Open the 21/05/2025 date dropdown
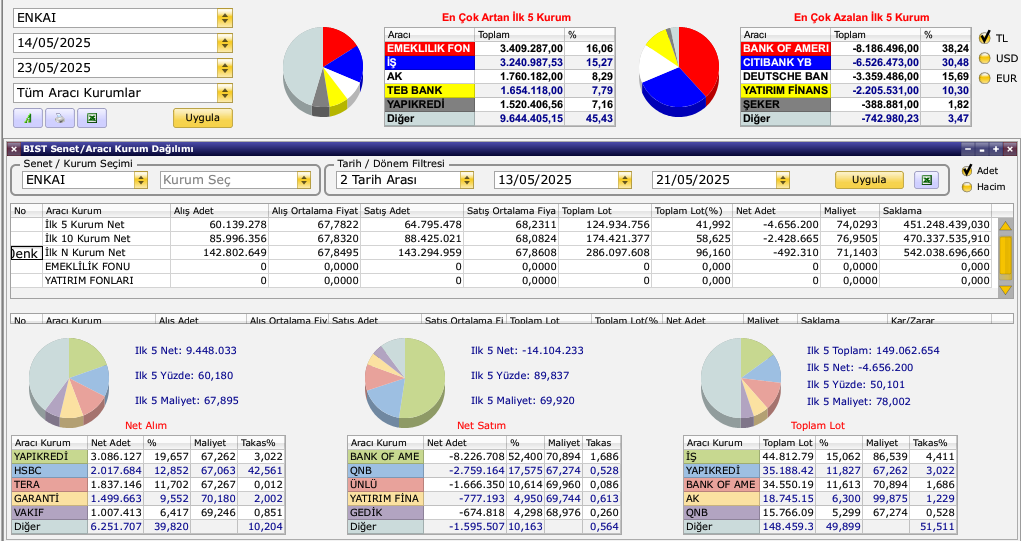 [783, 180]
